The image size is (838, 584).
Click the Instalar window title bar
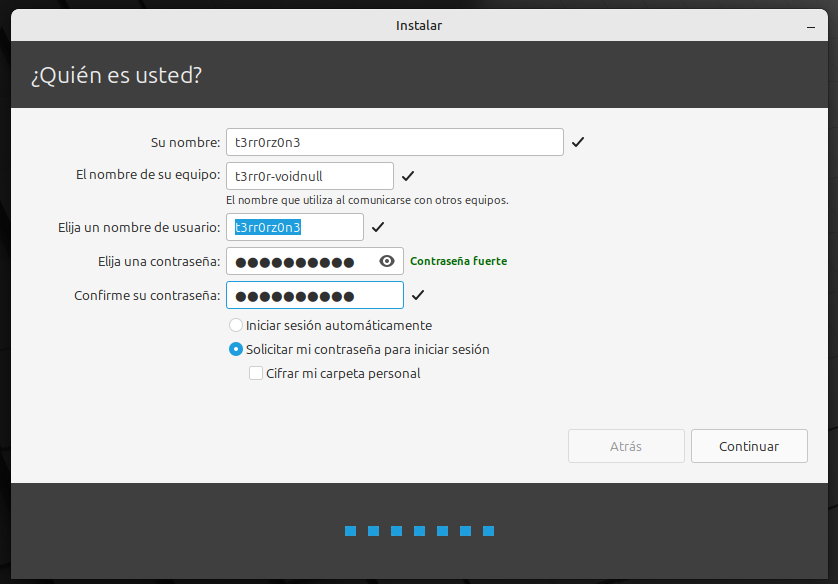click(x=418, y=25)
